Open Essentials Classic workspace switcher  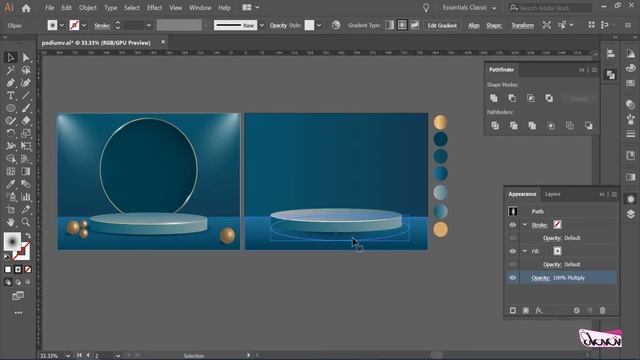469,8
